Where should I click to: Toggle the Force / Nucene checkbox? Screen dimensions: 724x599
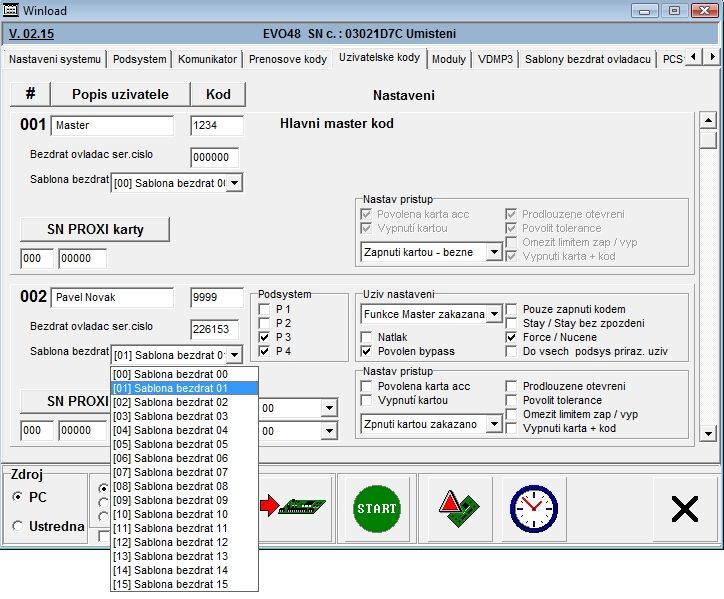512,338
